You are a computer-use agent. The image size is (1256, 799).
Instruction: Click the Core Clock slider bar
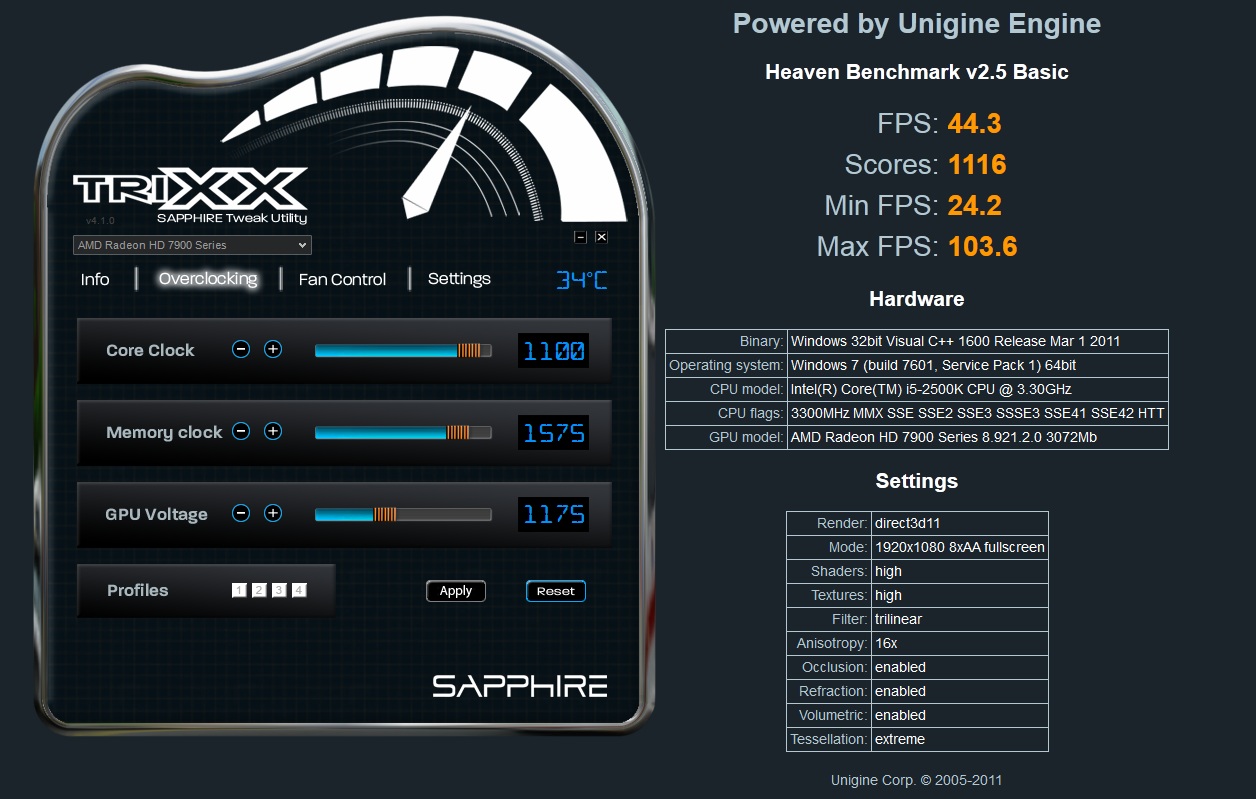[x=403, y=351]
